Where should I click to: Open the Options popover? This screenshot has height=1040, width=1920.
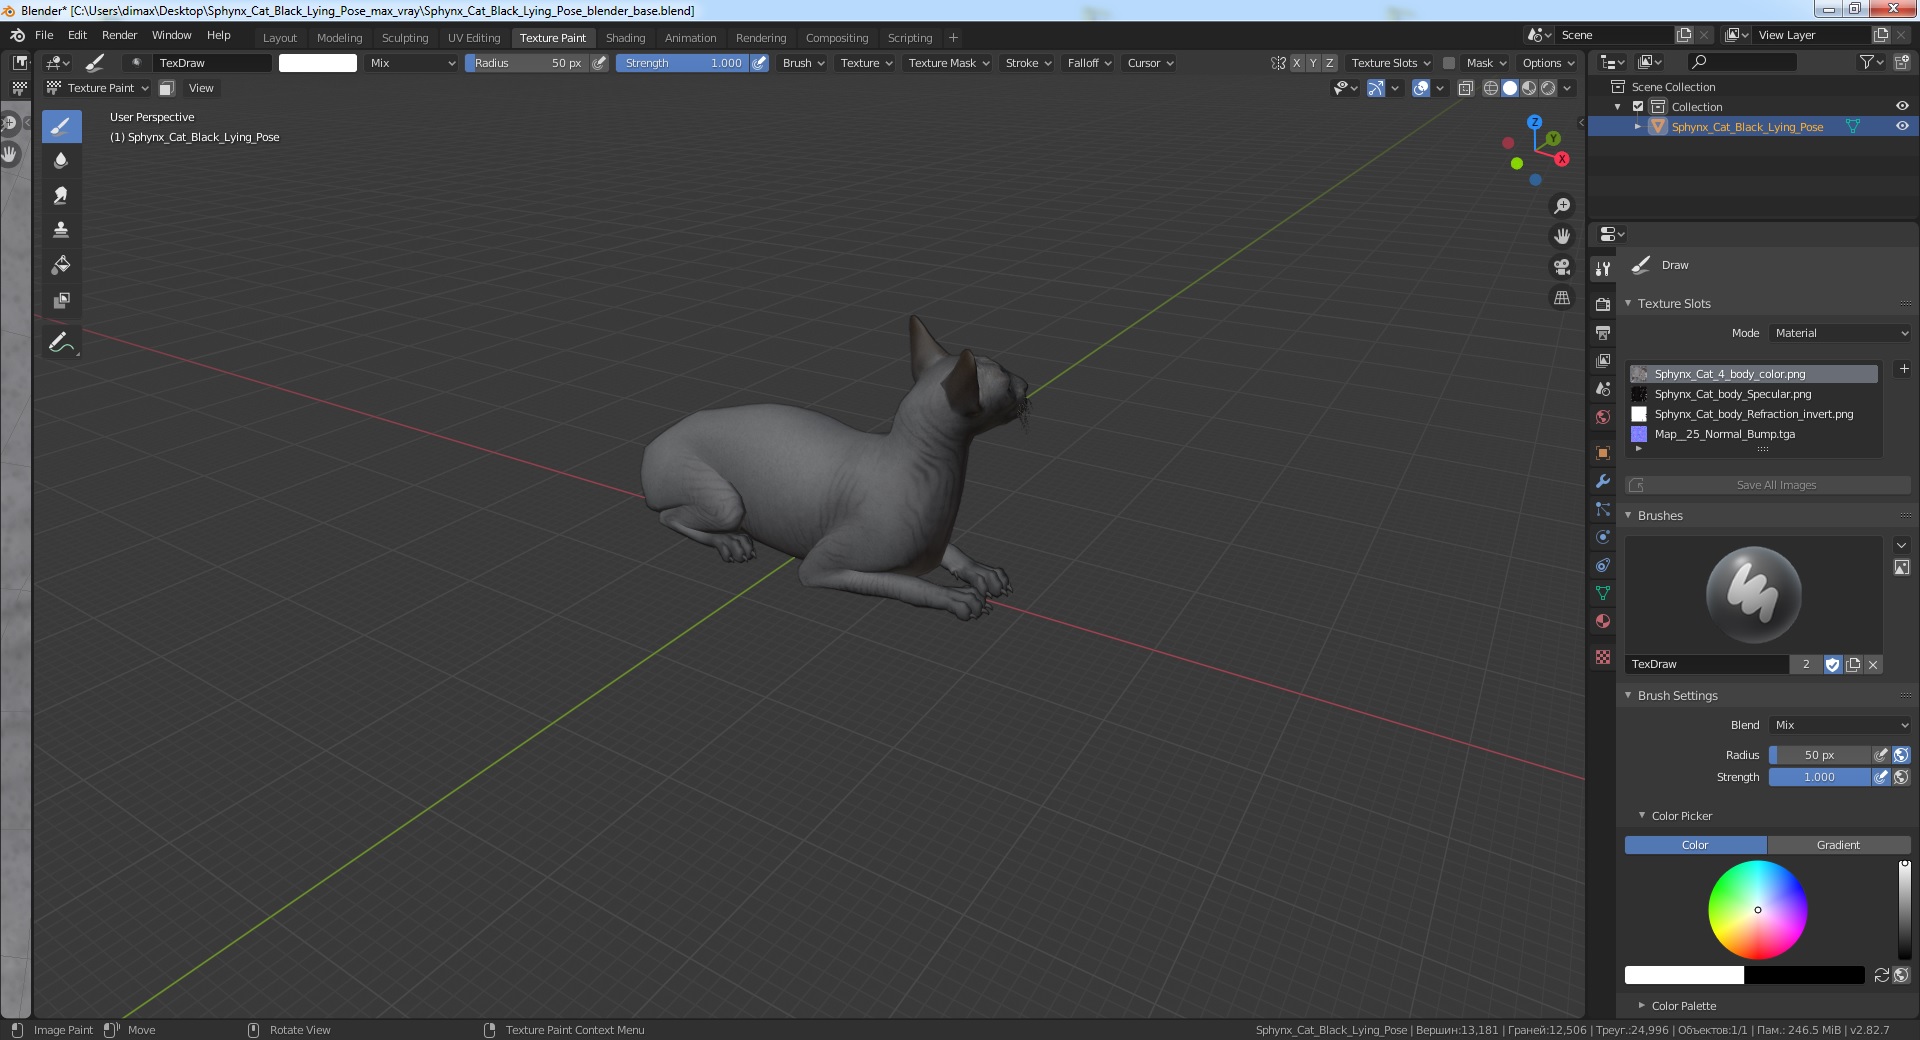(x=1546, y=63)
